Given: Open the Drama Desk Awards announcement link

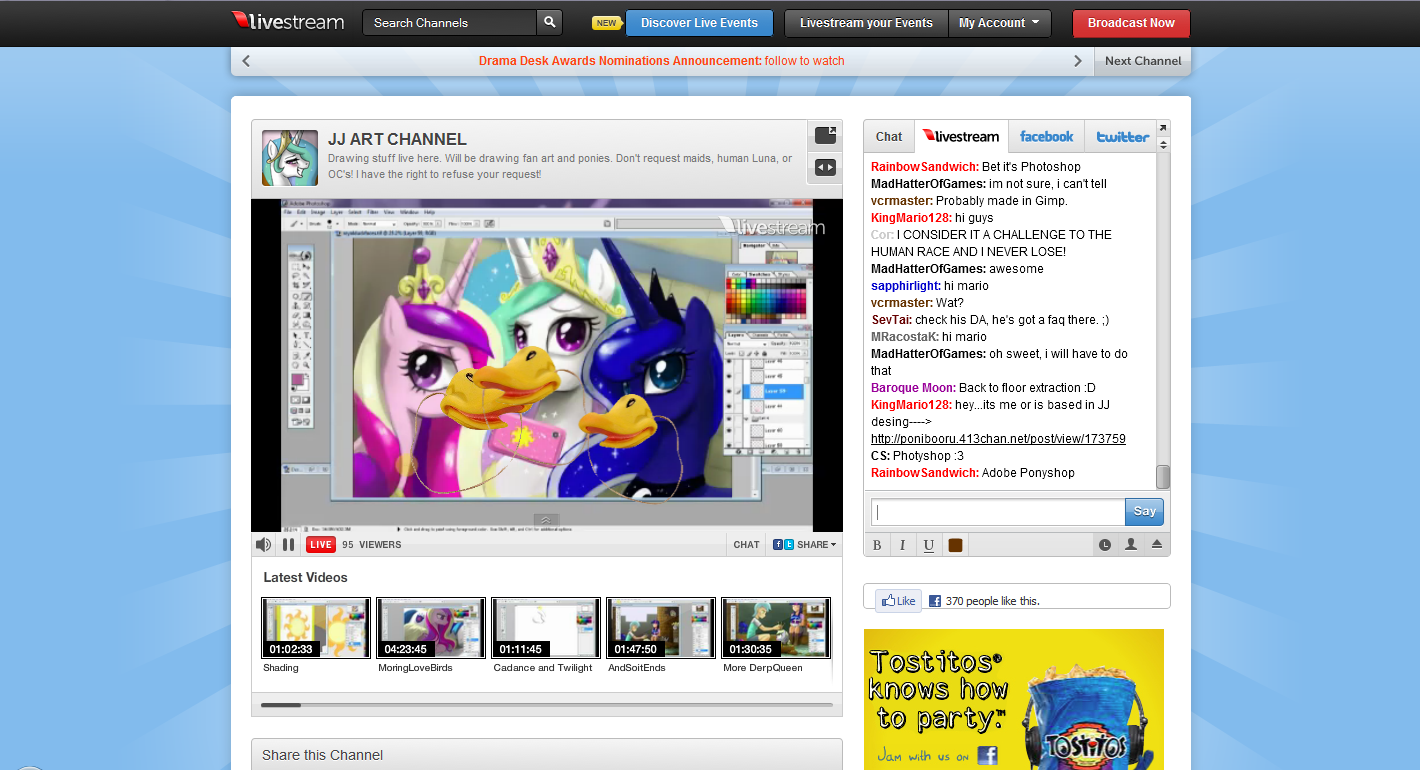Looking at the screenshot, I should click(661, 61).
